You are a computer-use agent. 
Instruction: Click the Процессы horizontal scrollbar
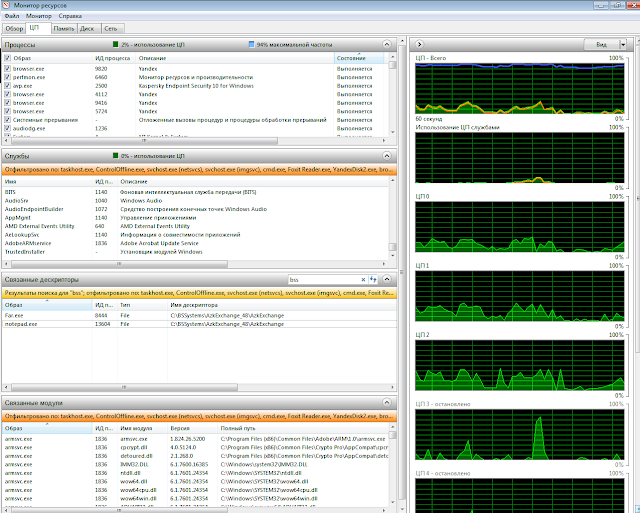(x=144, y=140)
